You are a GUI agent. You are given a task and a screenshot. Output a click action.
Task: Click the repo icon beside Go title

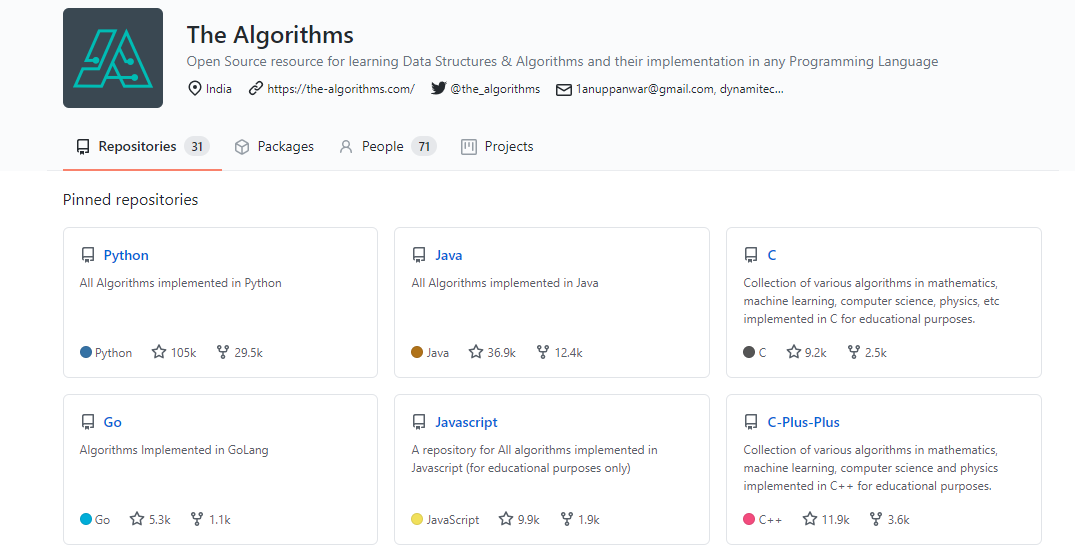88,423
